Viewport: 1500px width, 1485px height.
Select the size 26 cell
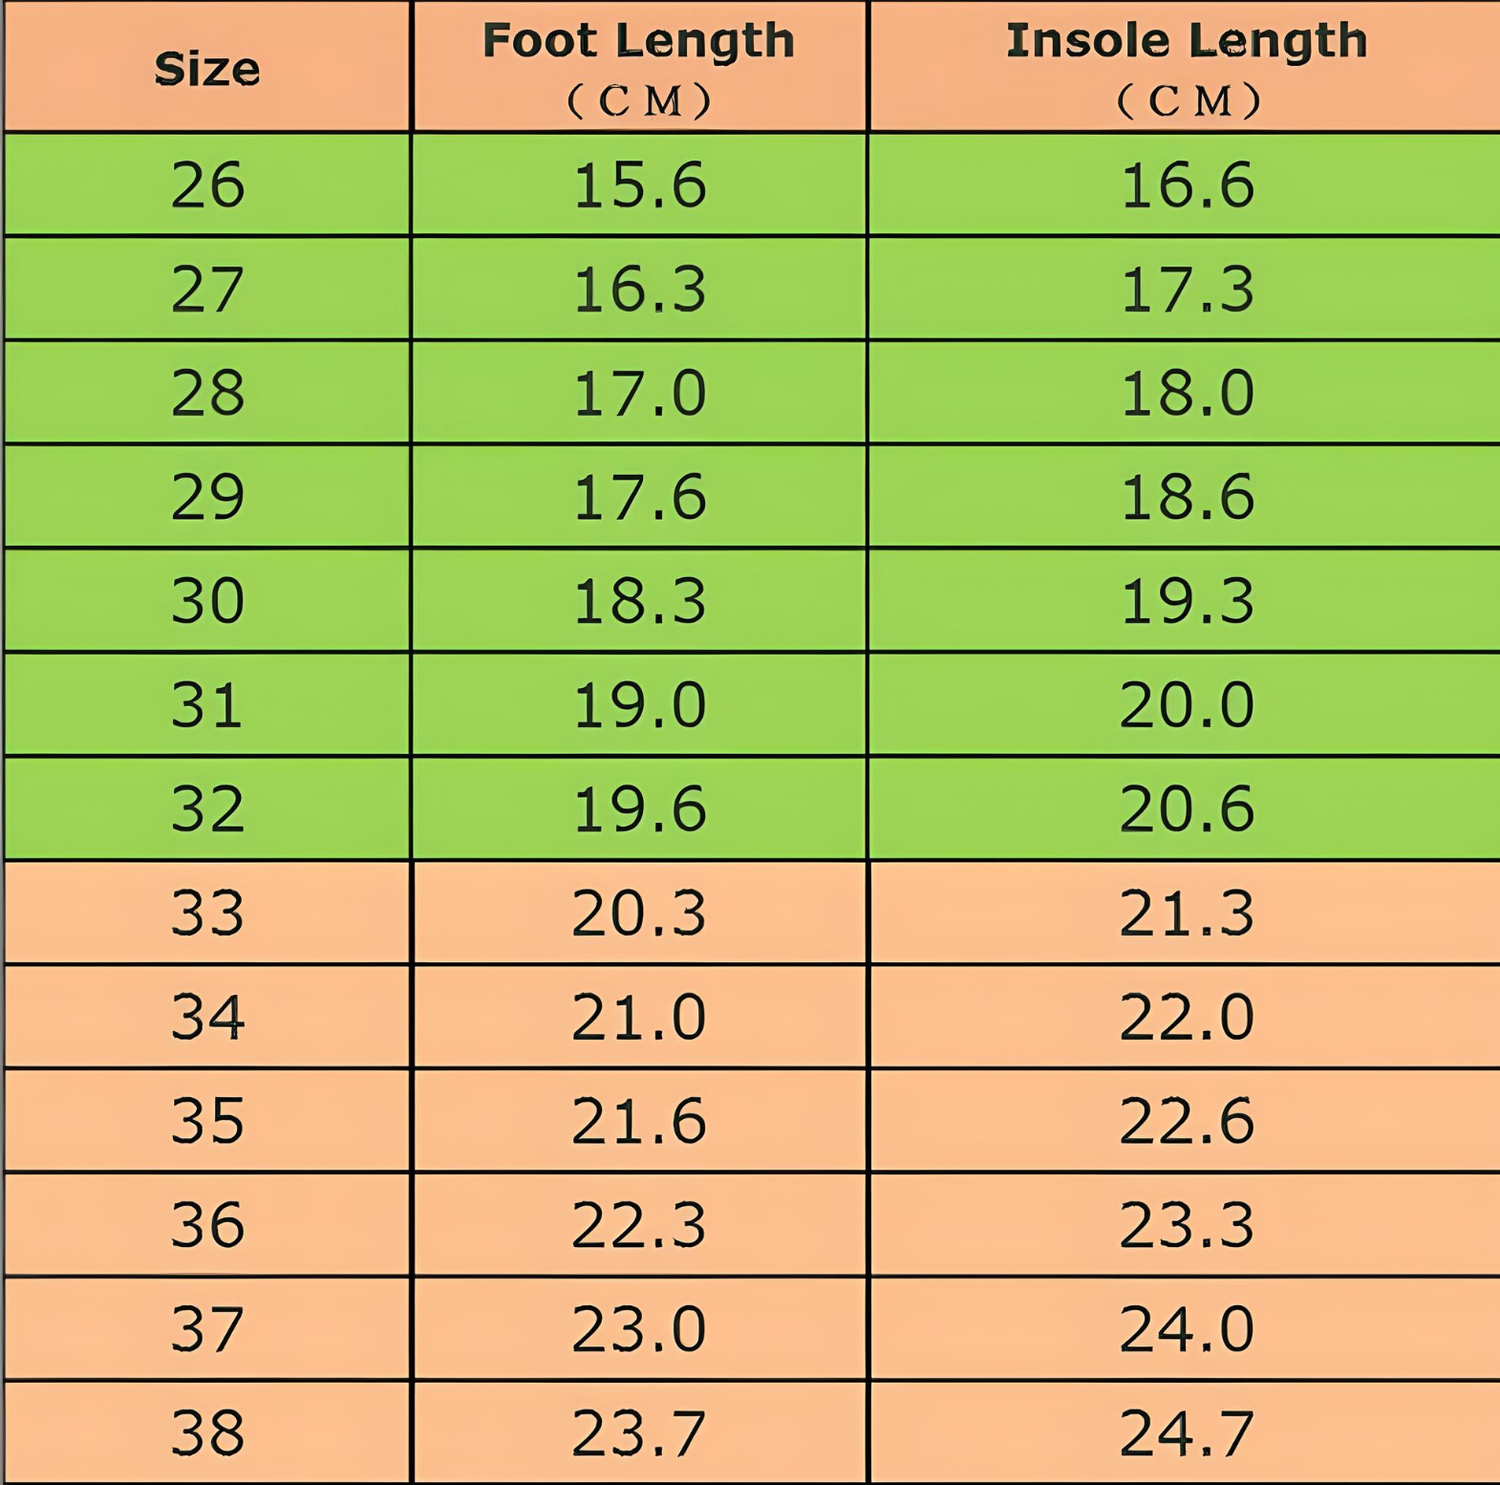pyautogui.click(x=207, y=185)
